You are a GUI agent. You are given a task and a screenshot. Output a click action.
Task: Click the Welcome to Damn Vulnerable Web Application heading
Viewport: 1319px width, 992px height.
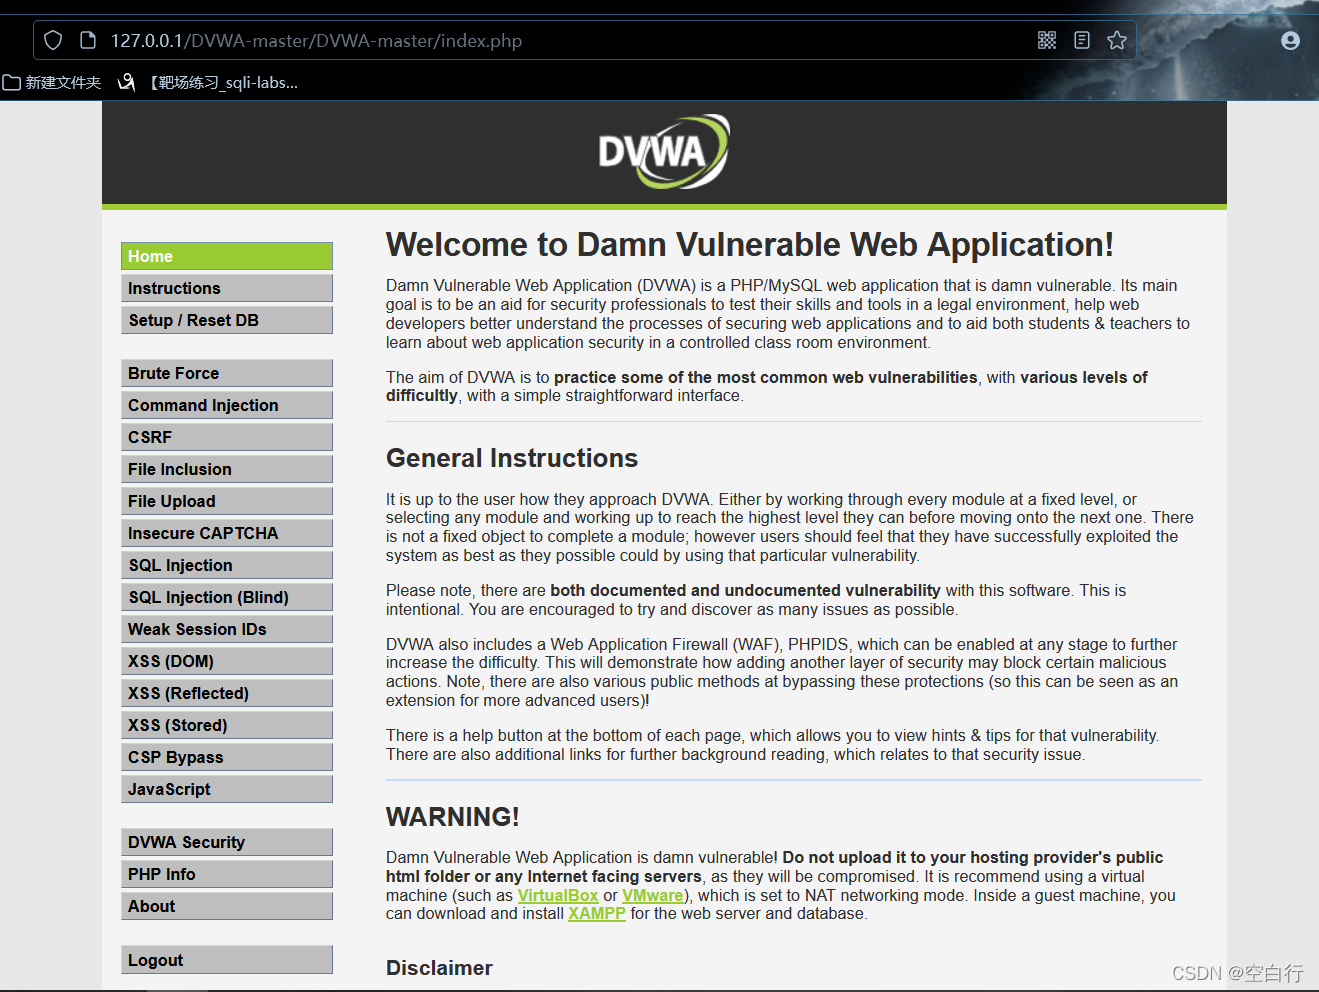749,245
